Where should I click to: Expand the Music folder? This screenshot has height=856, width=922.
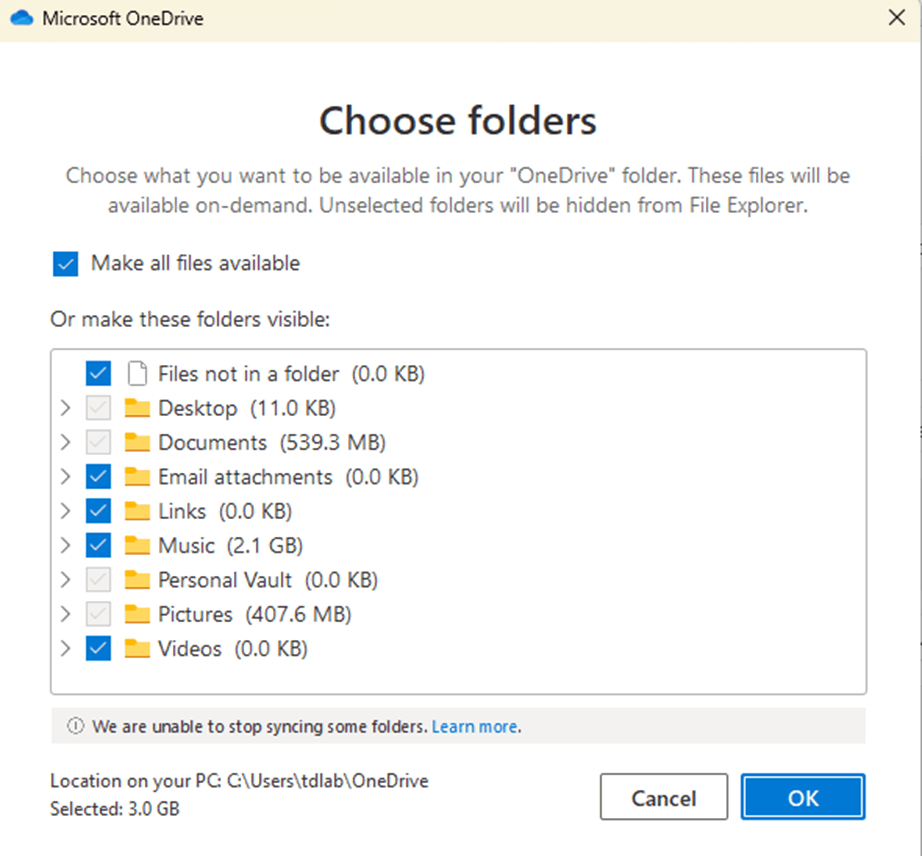[x=65, y=546]
